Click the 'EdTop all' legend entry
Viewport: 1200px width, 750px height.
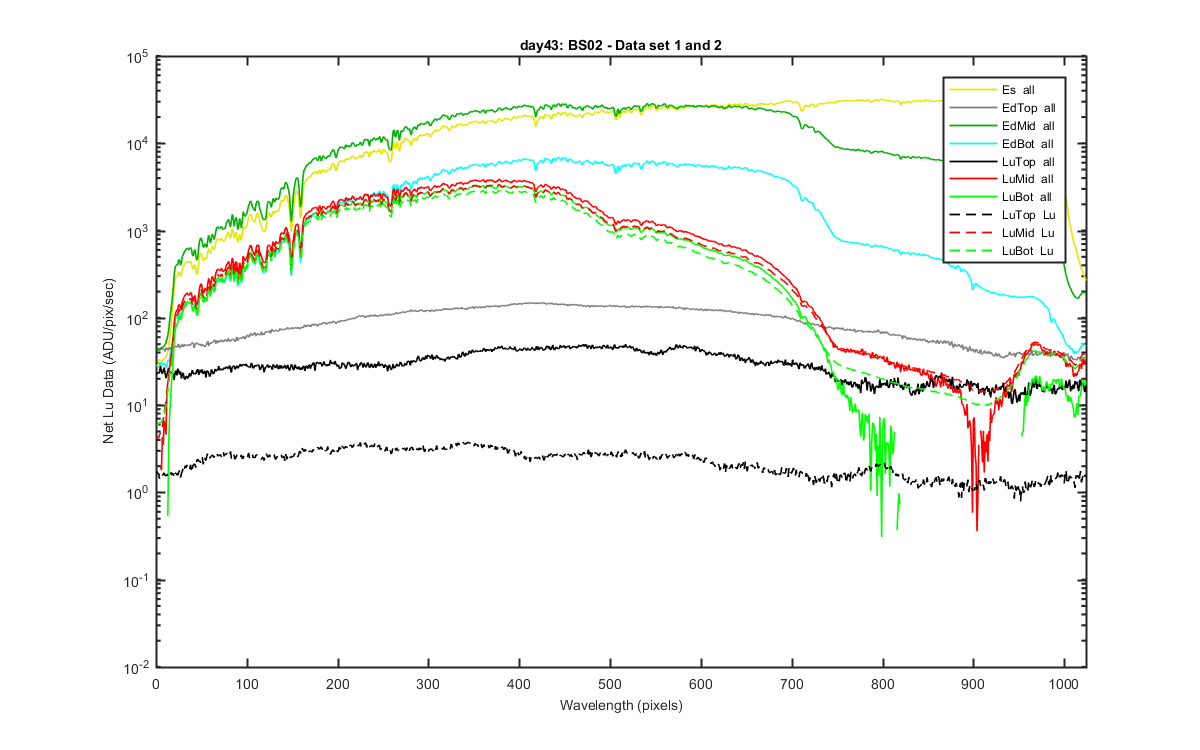(1004, 108)
